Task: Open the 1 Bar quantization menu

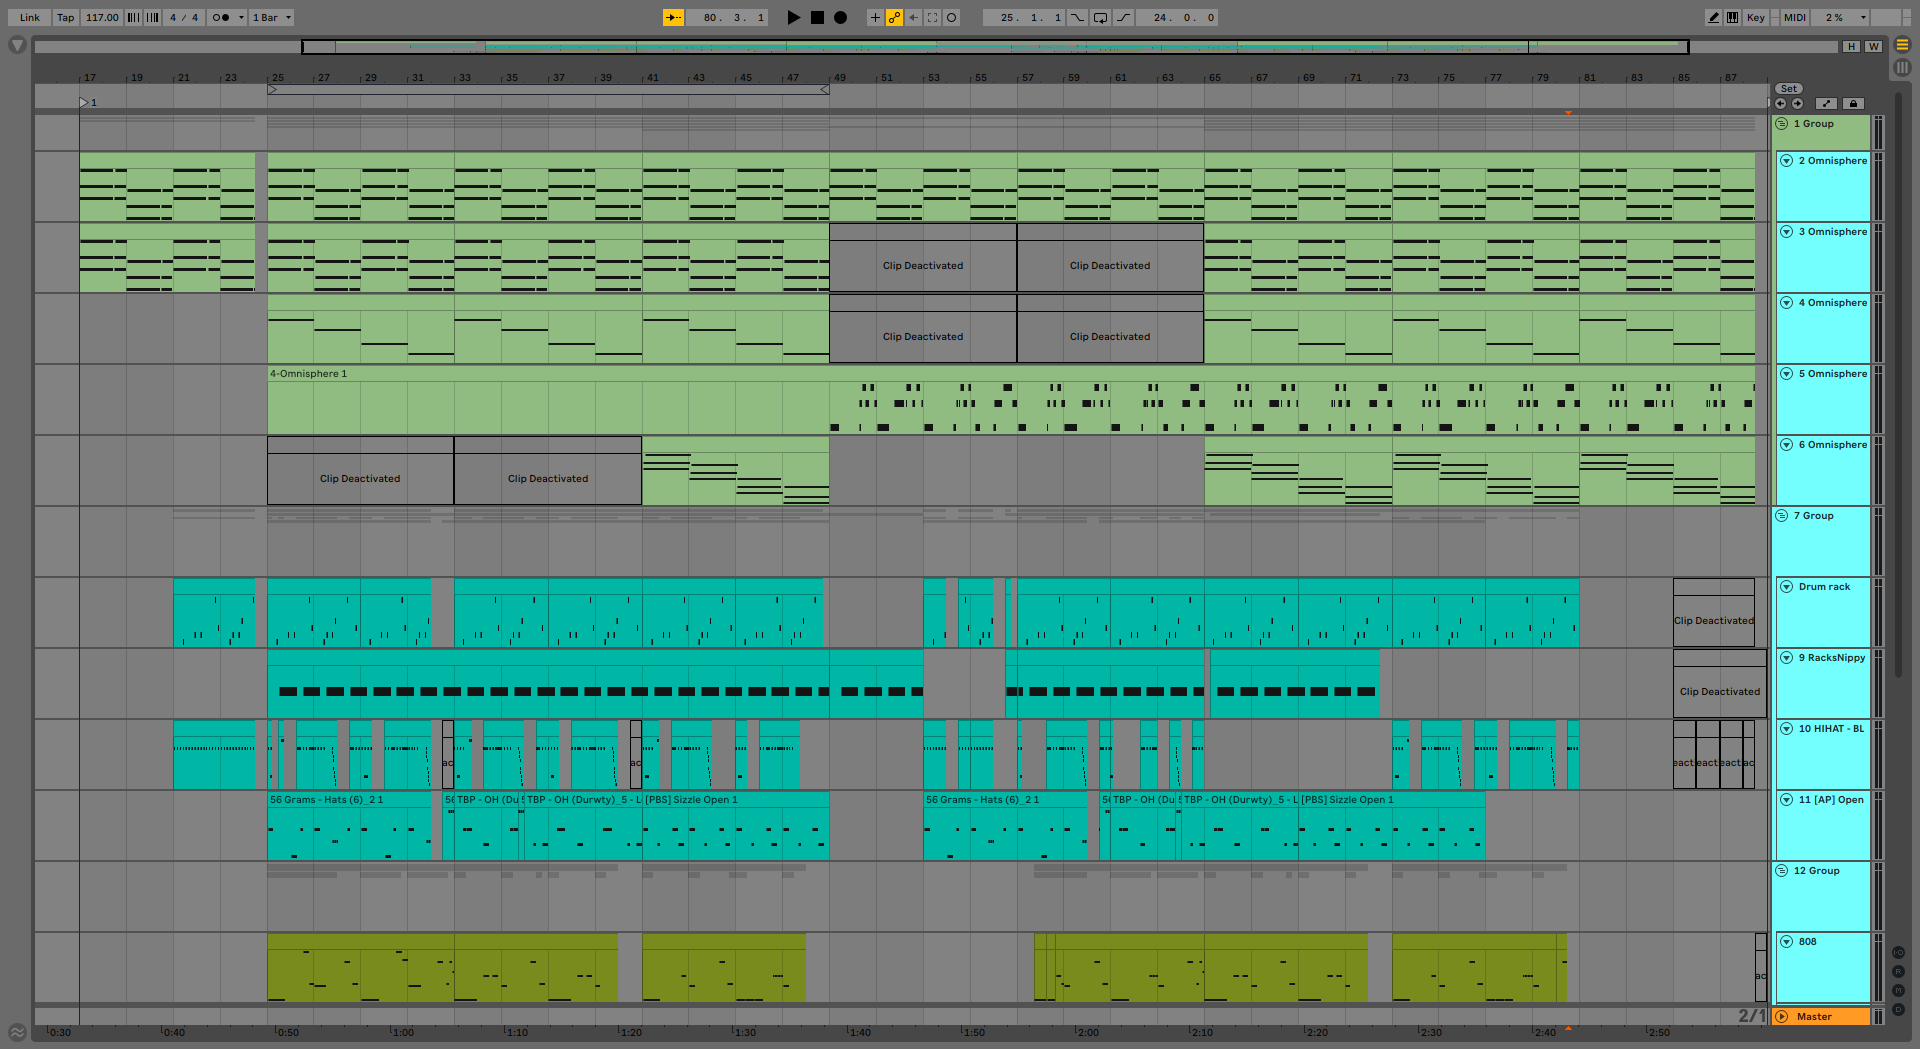Action: point(272,17)
